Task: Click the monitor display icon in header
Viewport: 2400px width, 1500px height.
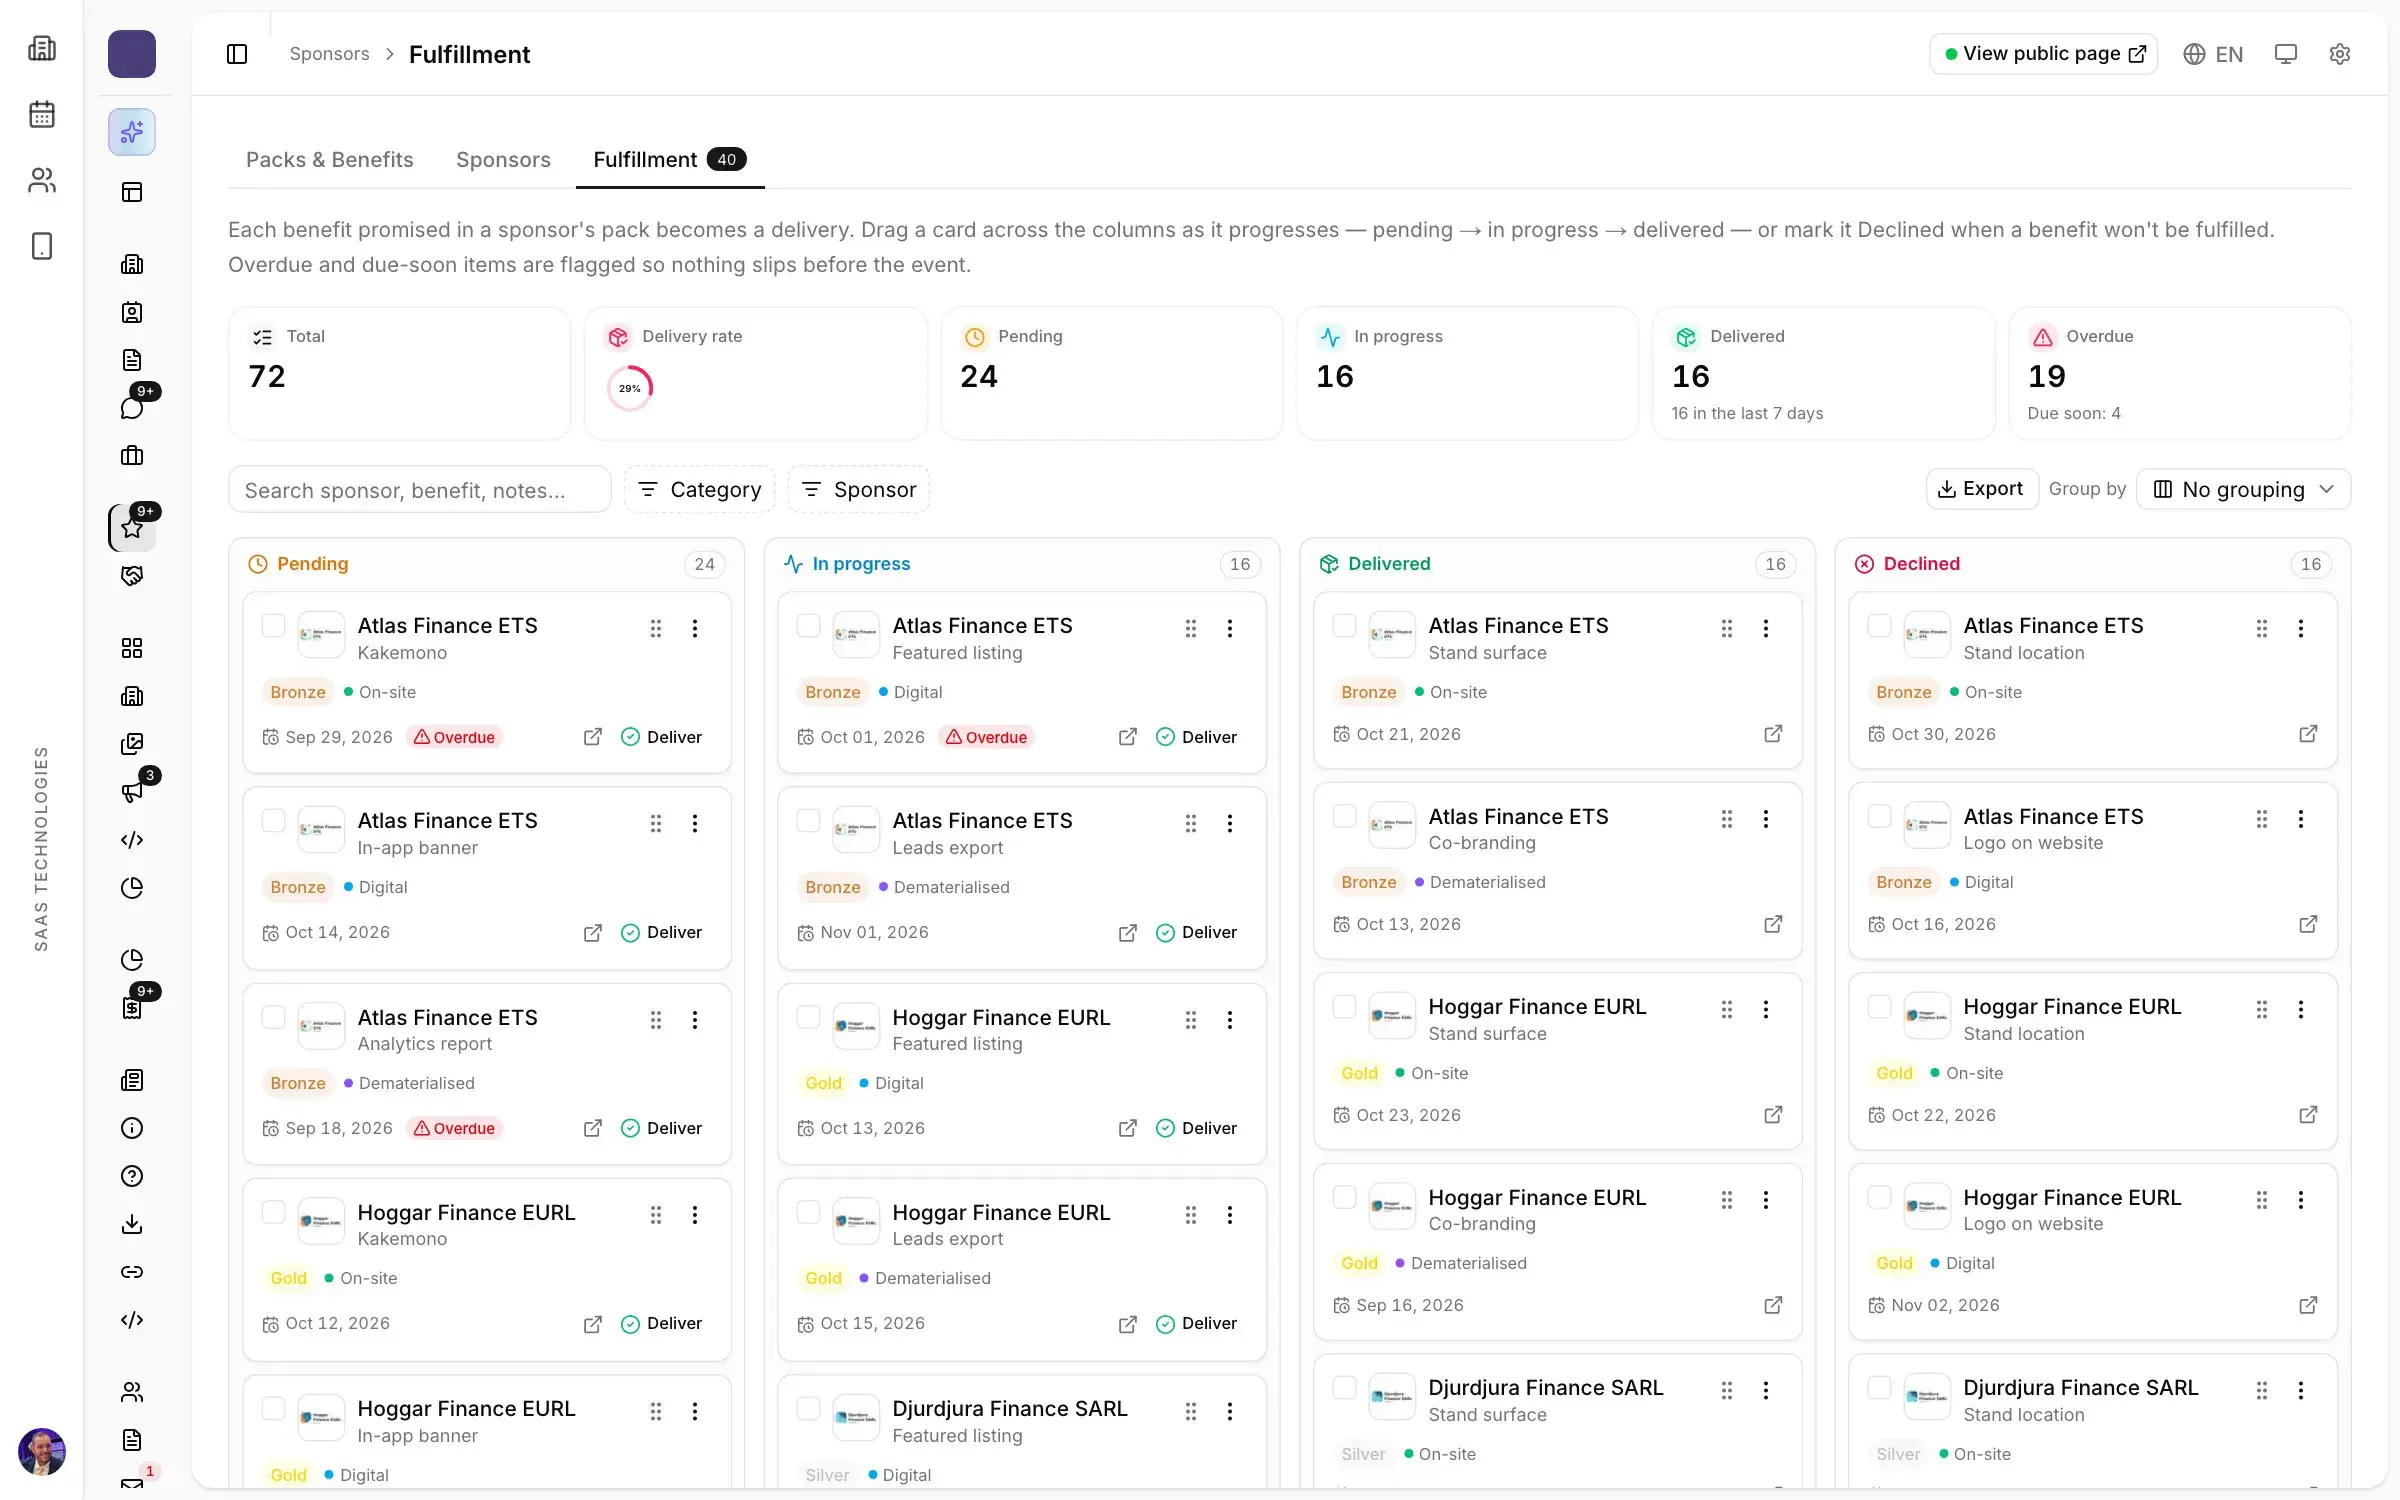Action: click(2286, 54)
